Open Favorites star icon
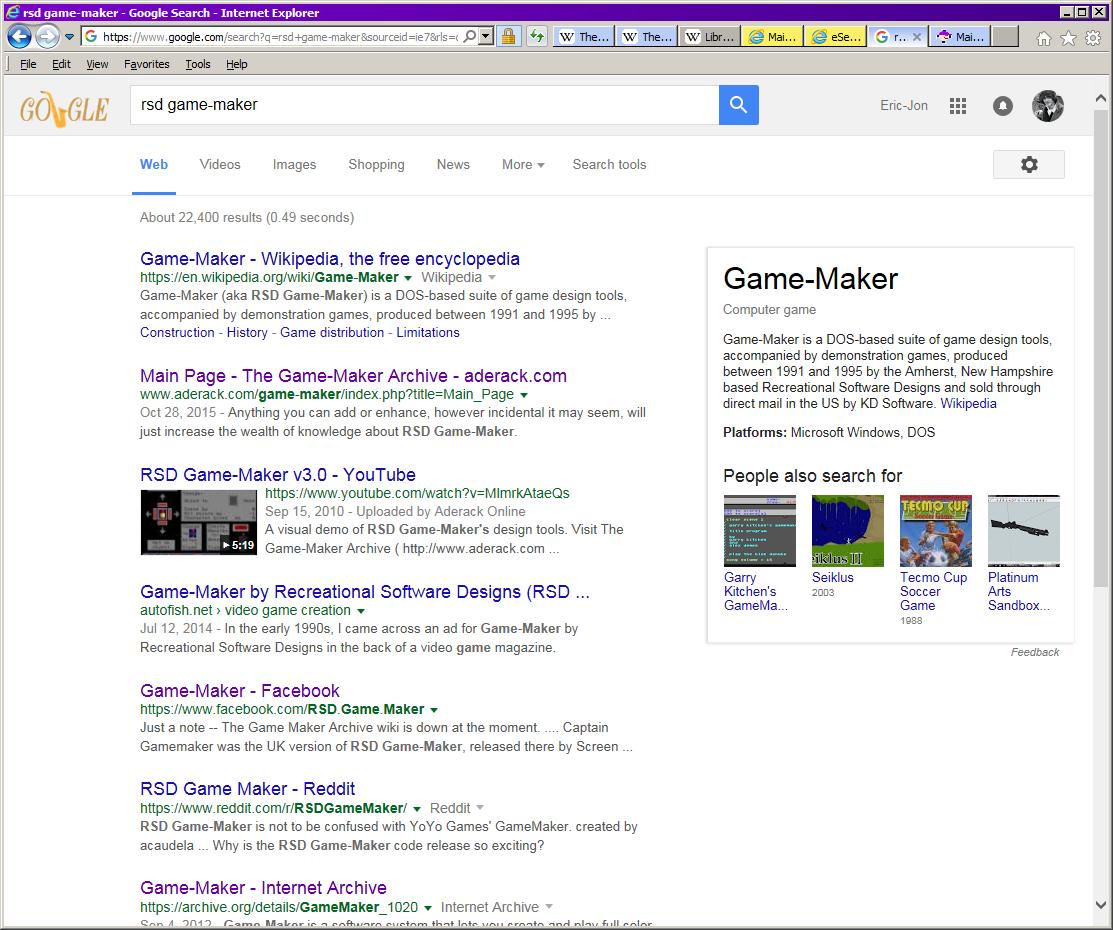The height and width of the screenshot is (930, 1113). point(1068,38)
